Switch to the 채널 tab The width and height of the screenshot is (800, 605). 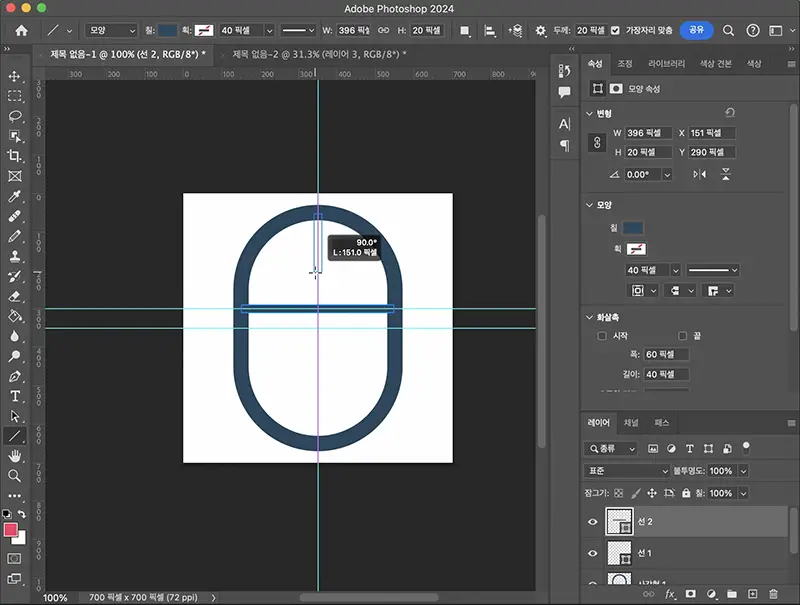tap(631, 423)
